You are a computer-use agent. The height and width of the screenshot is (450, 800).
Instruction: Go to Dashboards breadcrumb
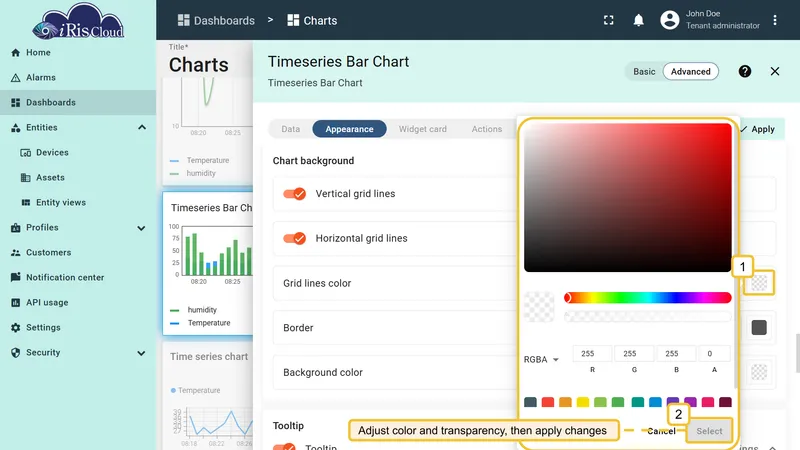click(216, 20)
